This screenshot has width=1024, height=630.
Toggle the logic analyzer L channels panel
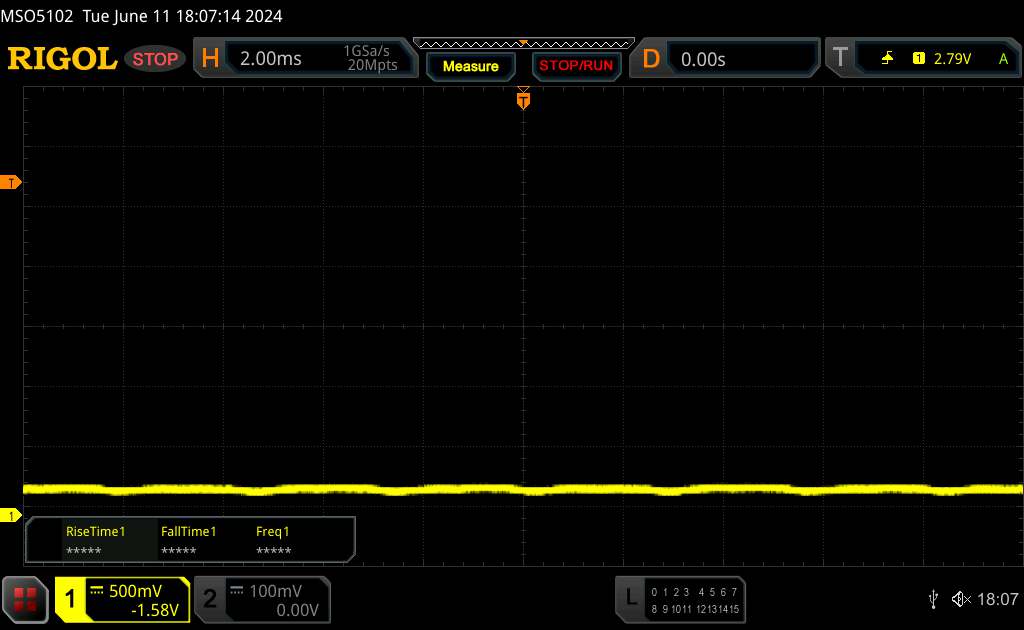point(680,599)
